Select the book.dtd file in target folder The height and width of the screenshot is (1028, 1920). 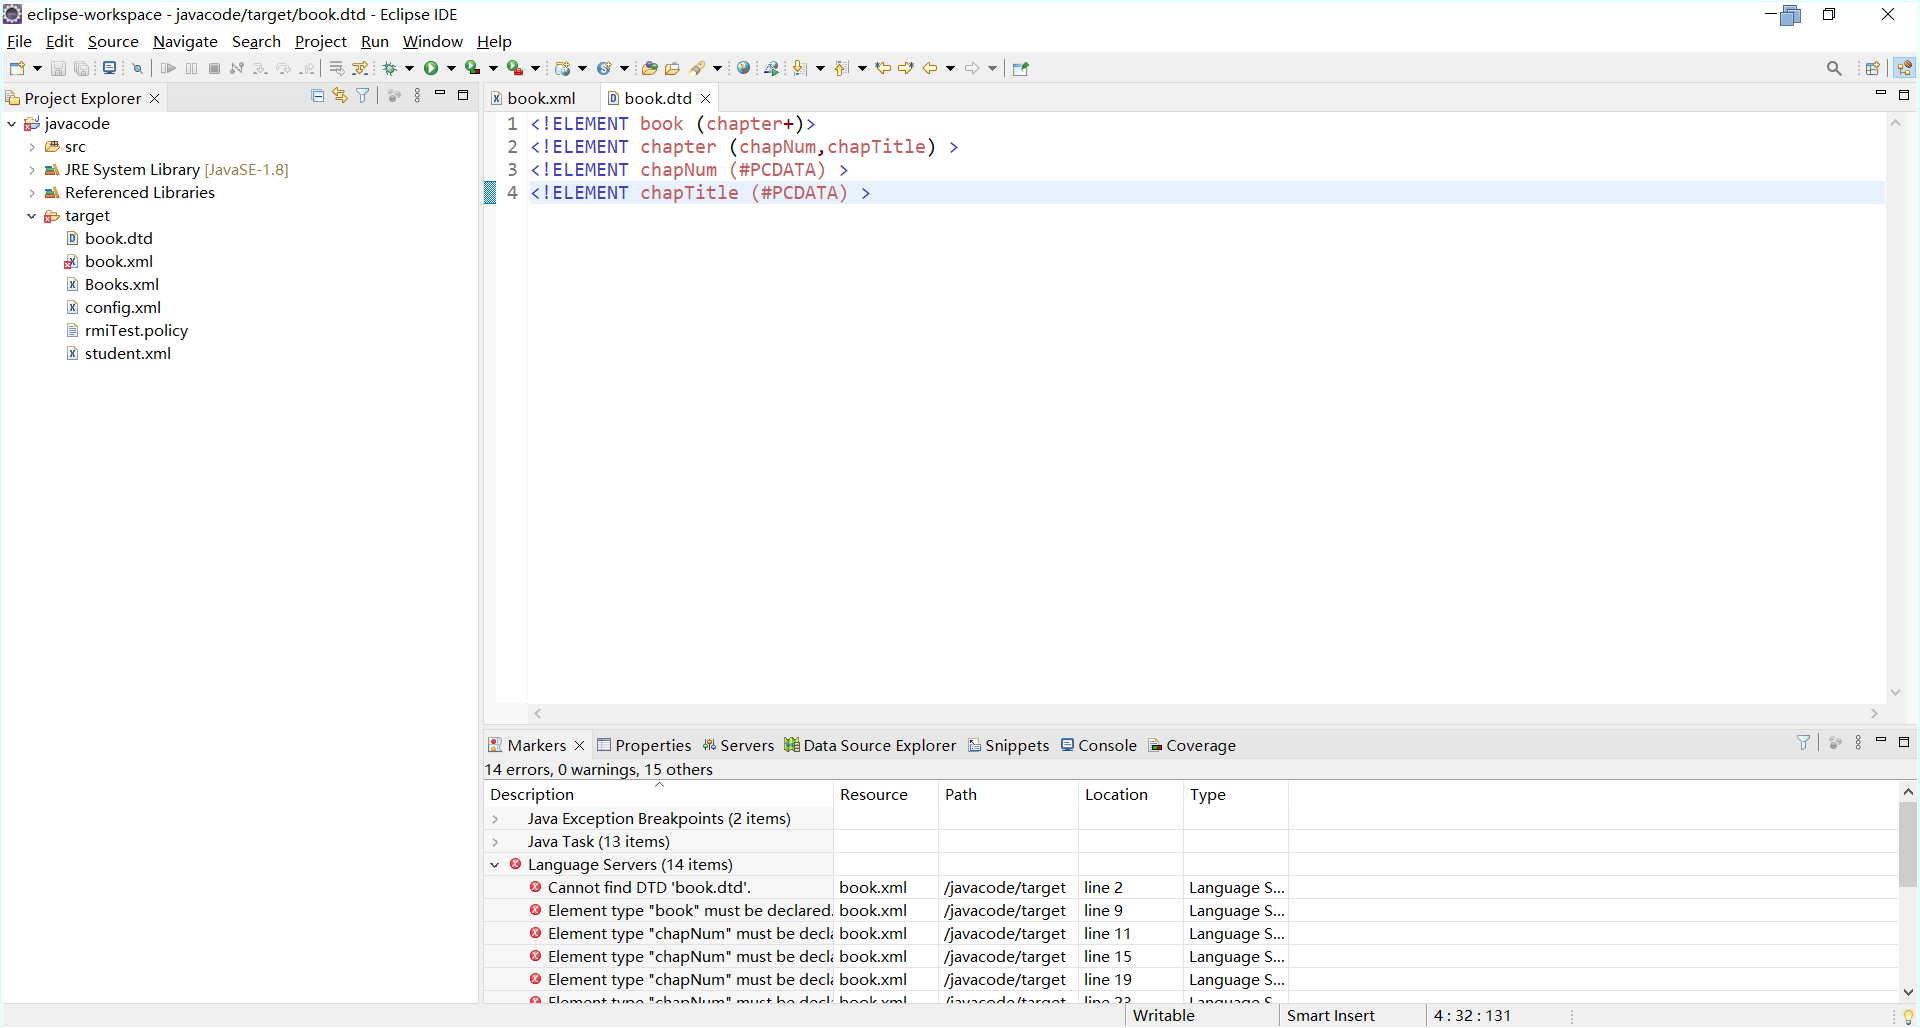120,238
